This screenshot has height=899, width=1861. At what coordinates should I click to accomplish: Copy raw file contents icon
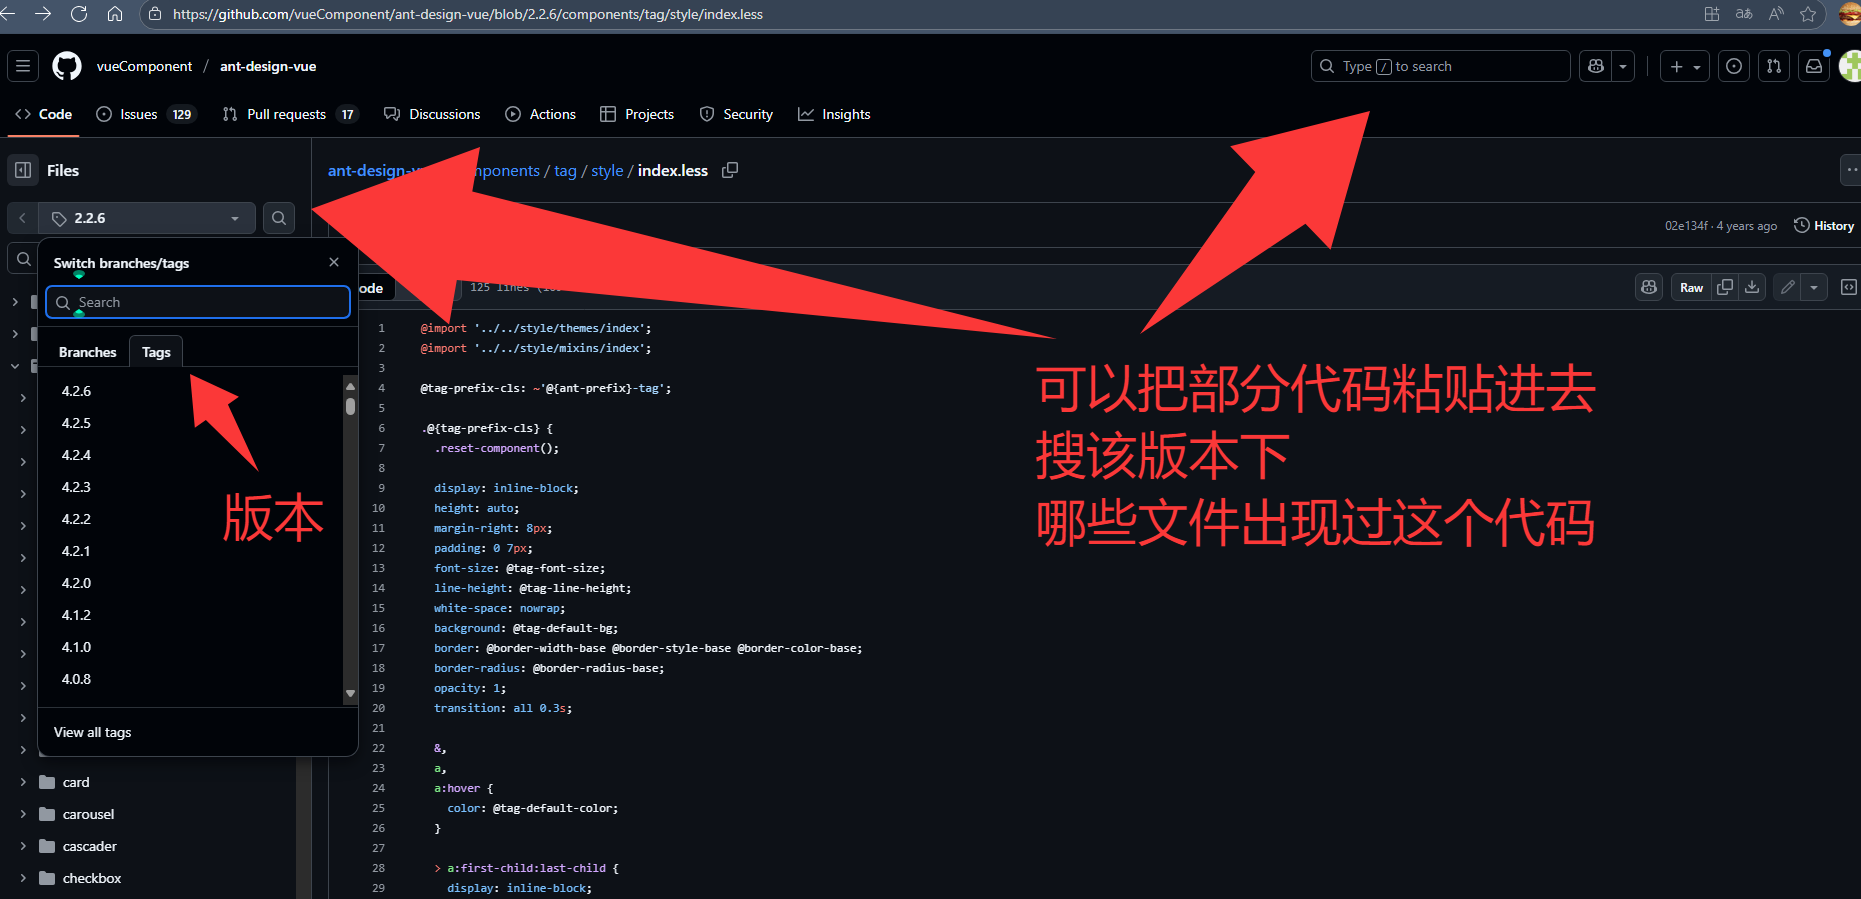pyautogui.click(x=1725, y=287)
